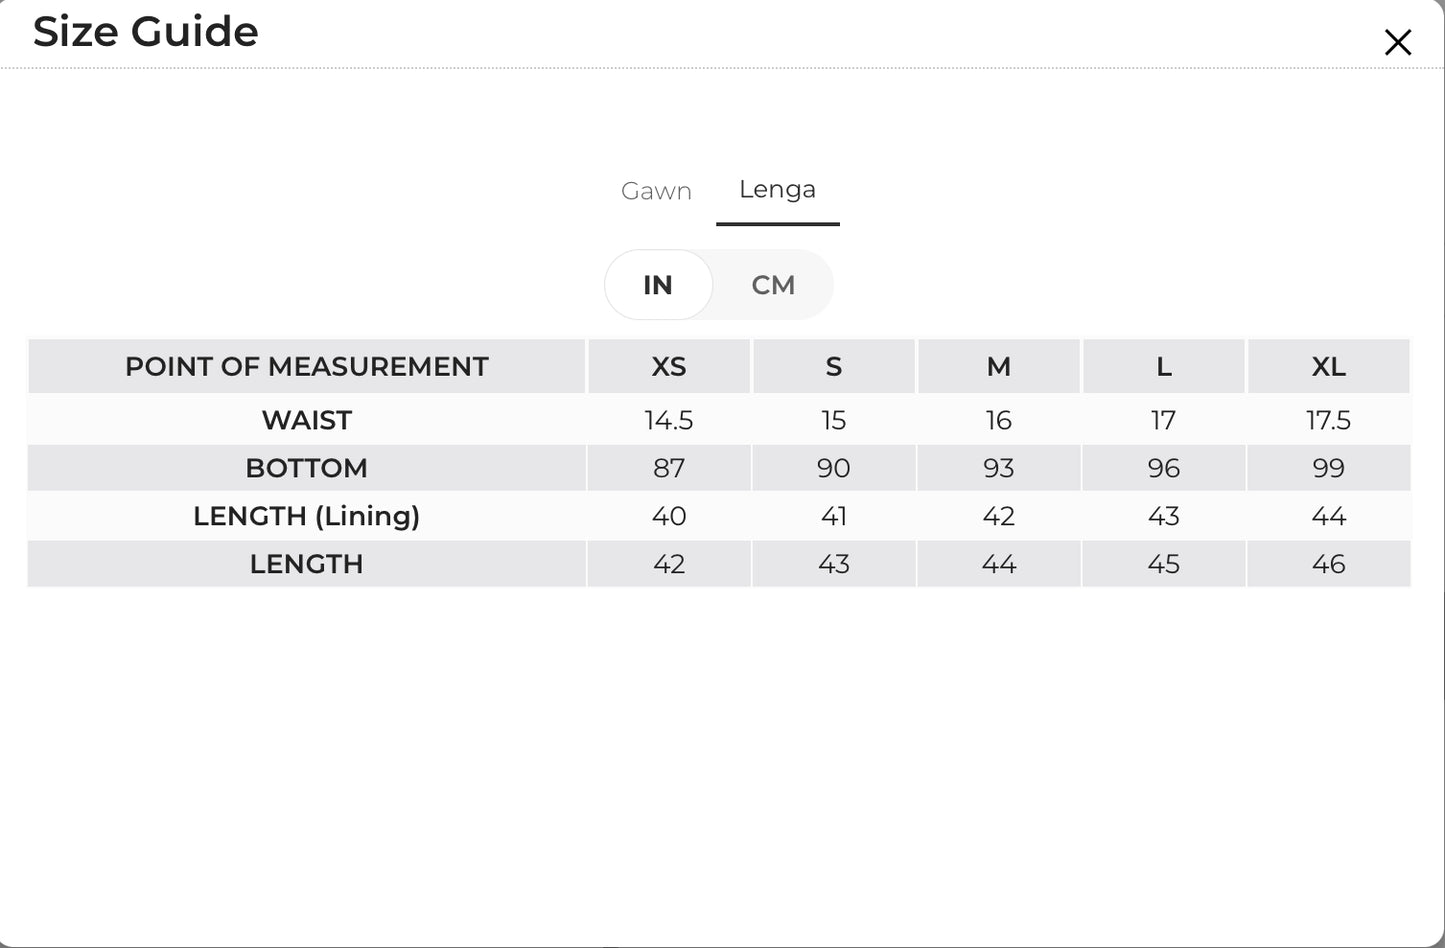Screen dimensions: 1445x948
Task: Switch to the Gawn tab
Action: tap(656, 191)
